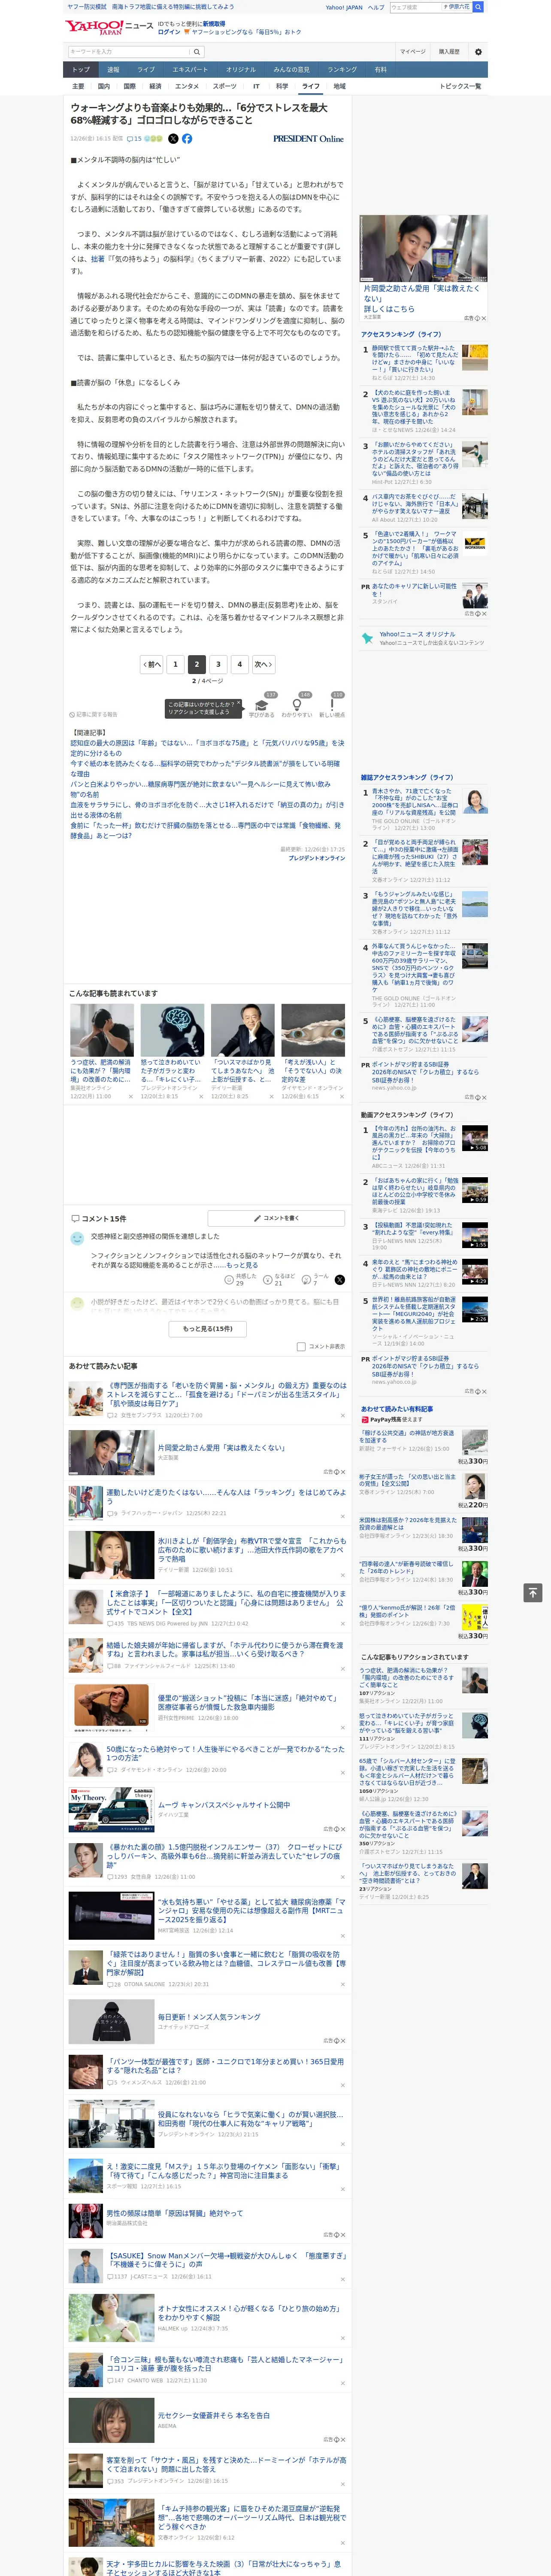
Task: Share article on Facebook icon
Action: [x=187, y=139]
